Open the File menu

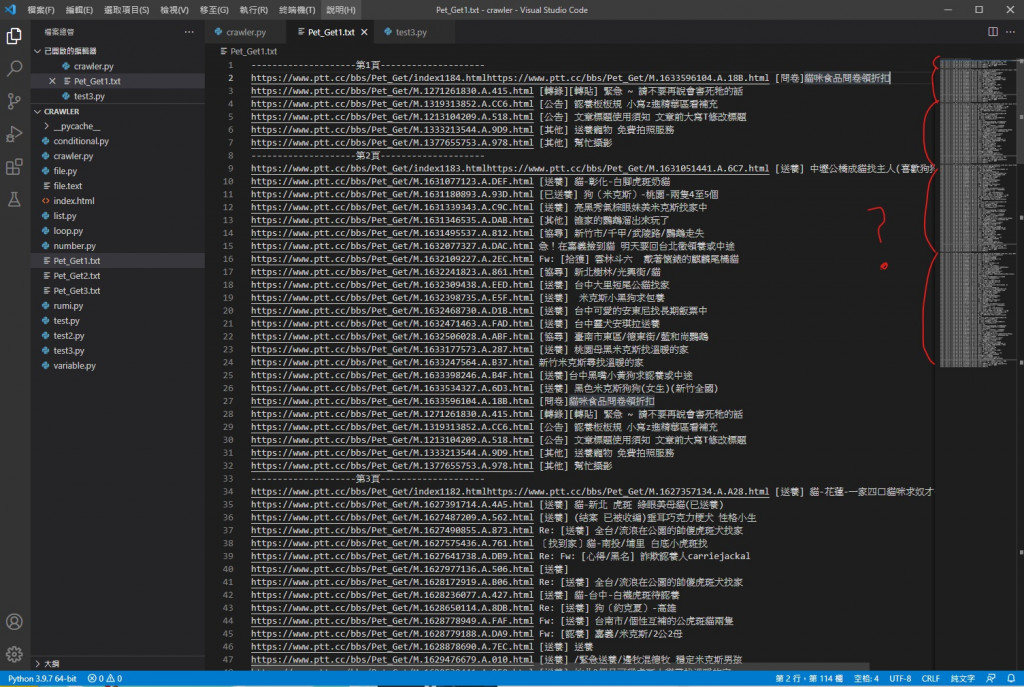coord(40,10)
